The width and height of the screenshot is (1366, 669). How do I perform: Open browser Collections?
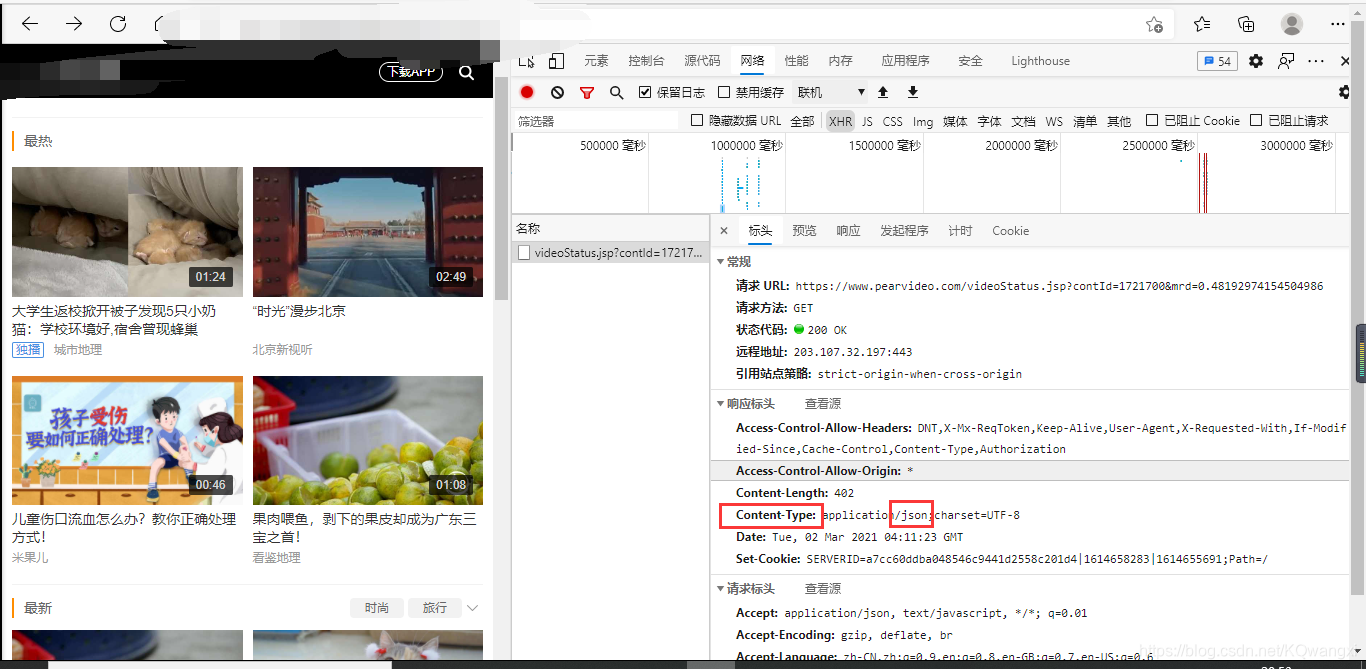coord(1246,24)
